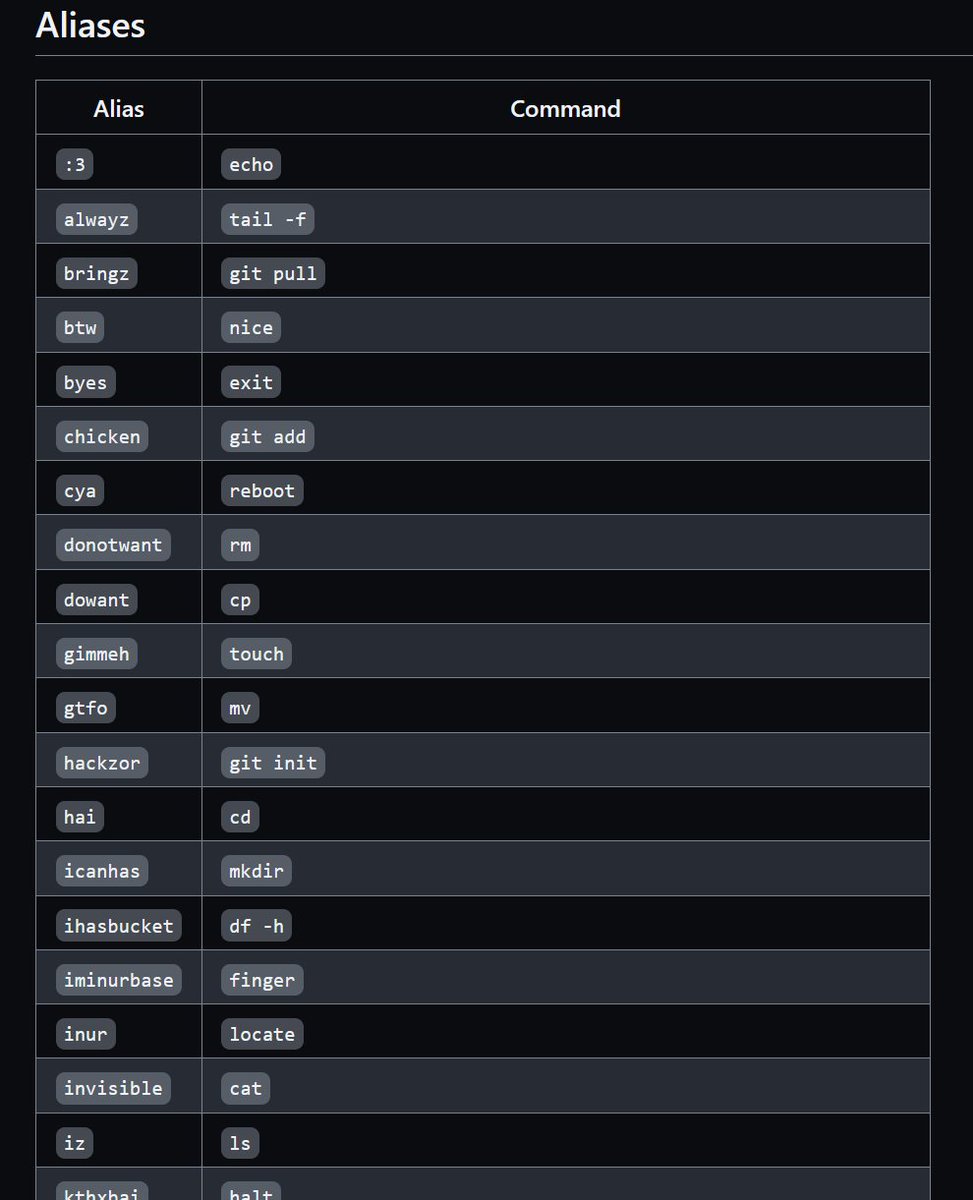Click the icanhas alias code
973x1200 pixels.
(102, 871)
